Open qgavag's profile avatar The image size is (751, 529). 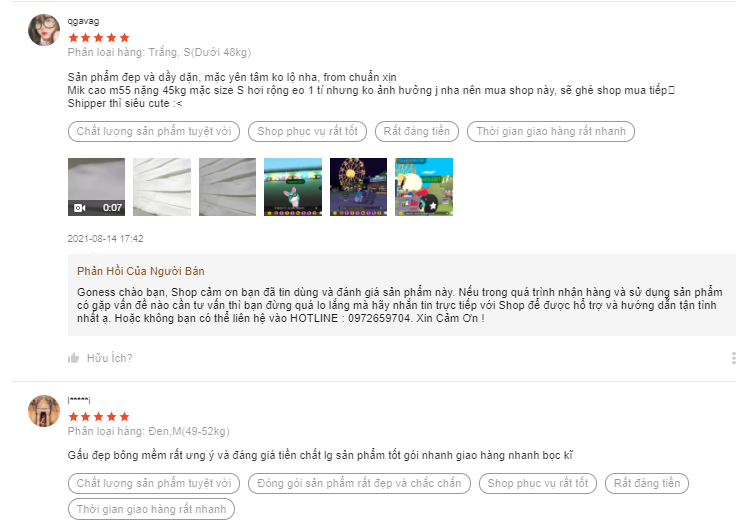[44, 30]
